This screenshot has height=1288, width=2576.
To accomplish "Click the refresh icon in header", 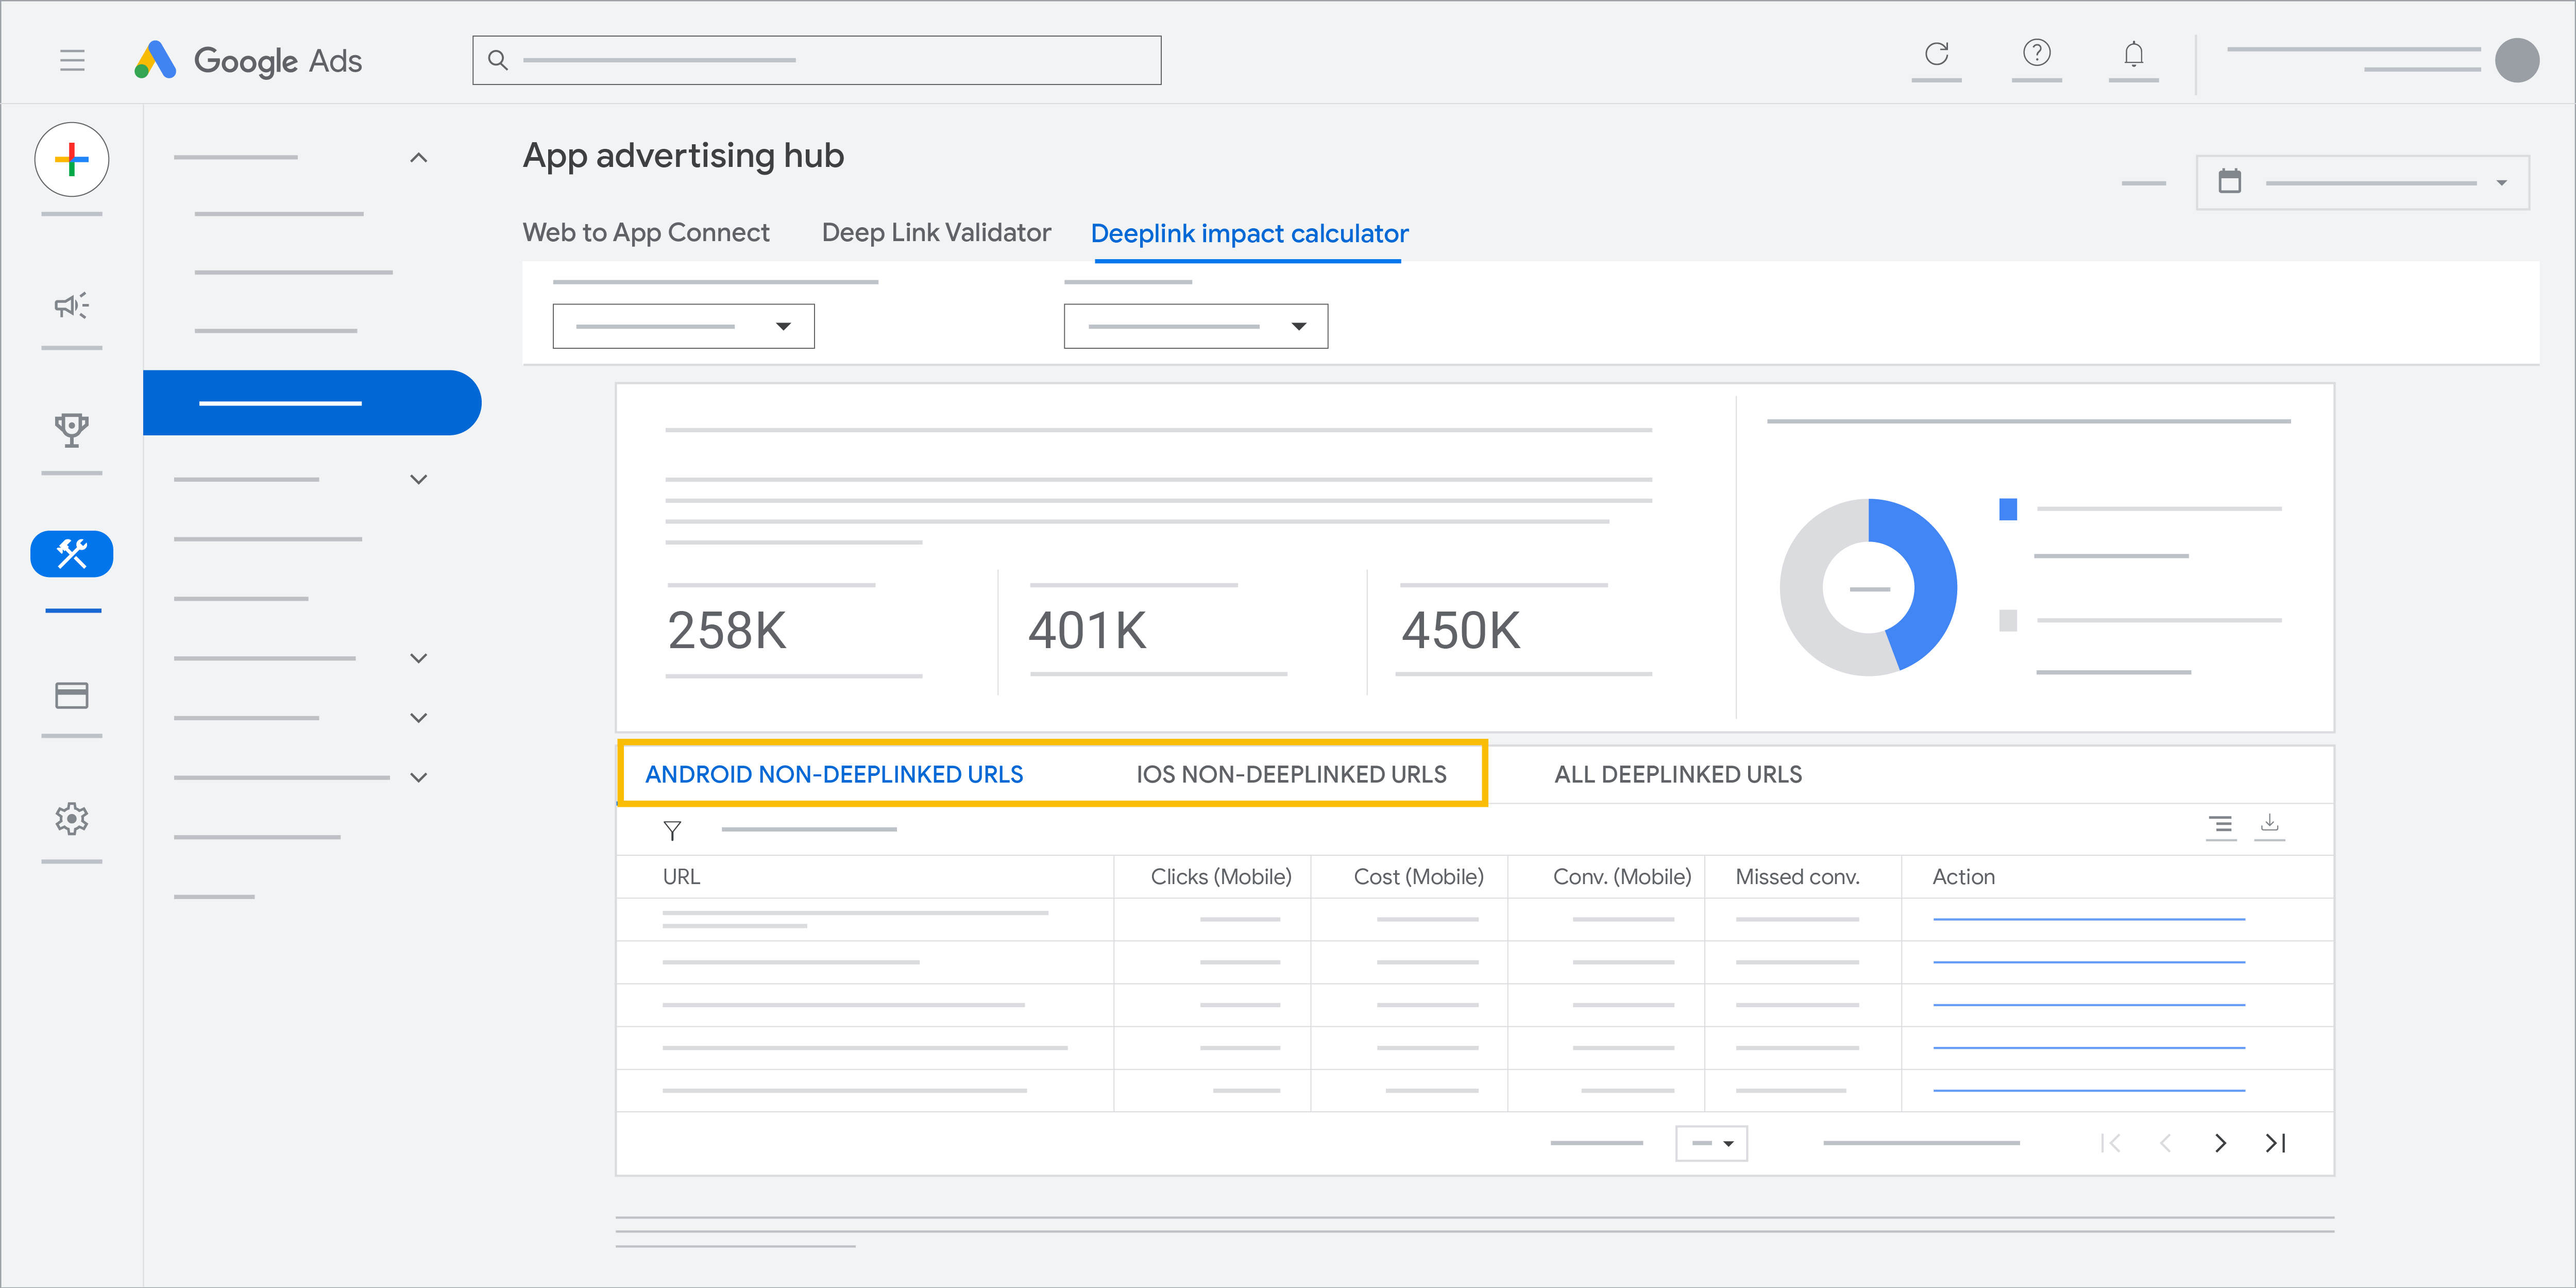I will [x=1936, y=53].
